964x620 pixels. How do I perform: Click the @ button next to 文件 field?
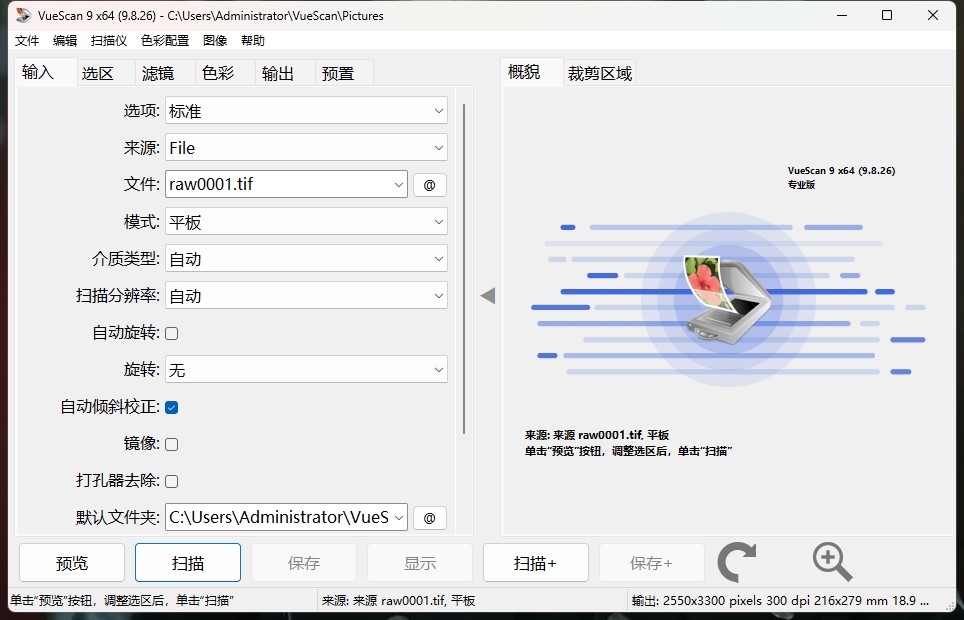430,185
